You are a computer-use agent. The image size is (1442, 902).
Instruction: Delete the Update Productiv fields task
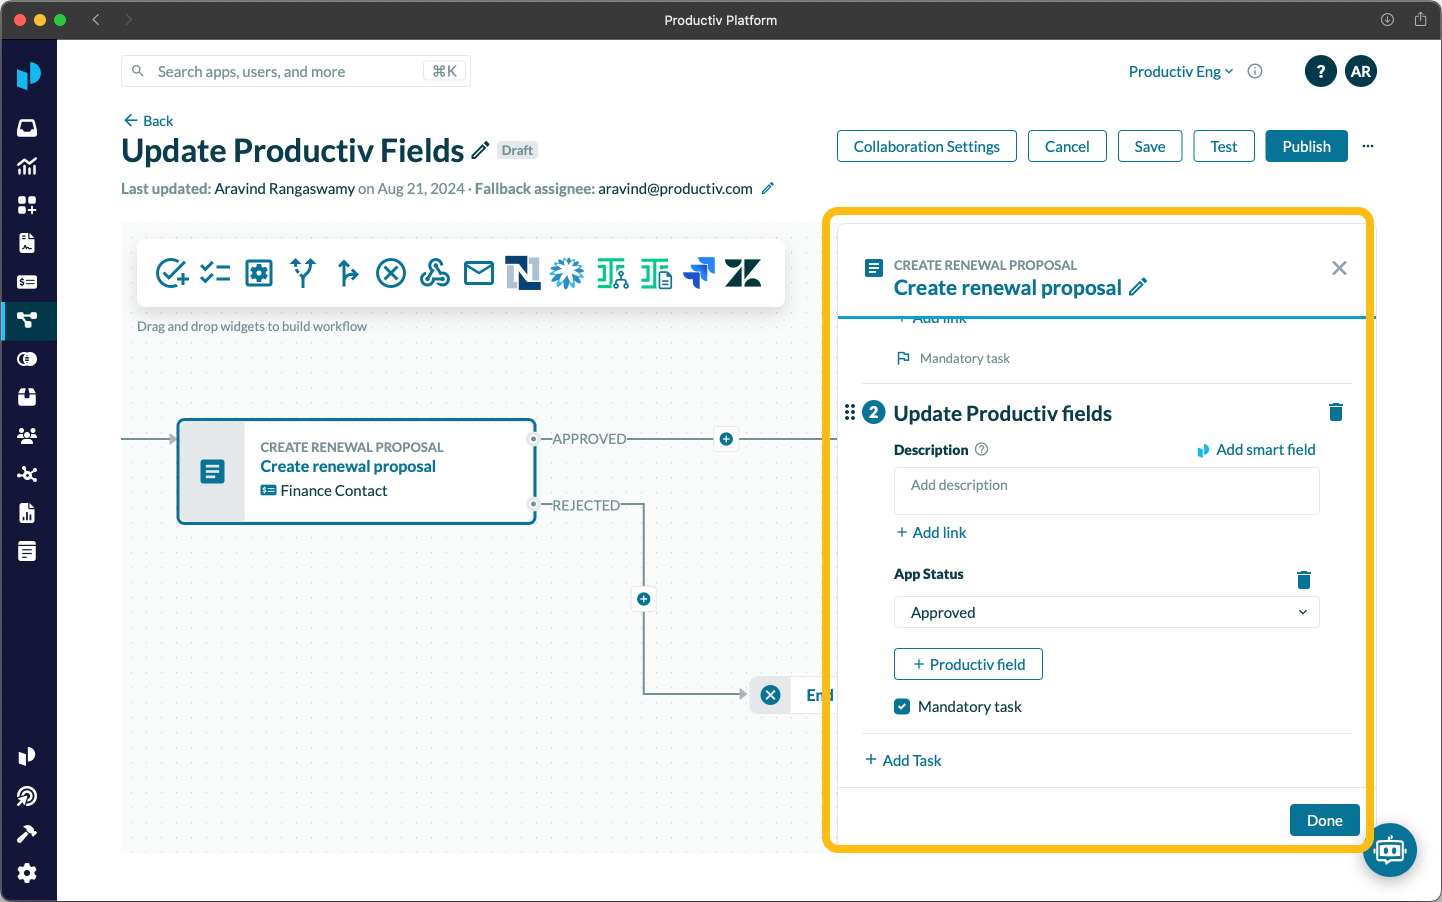pyautogui.click(x=1335, y=412)
